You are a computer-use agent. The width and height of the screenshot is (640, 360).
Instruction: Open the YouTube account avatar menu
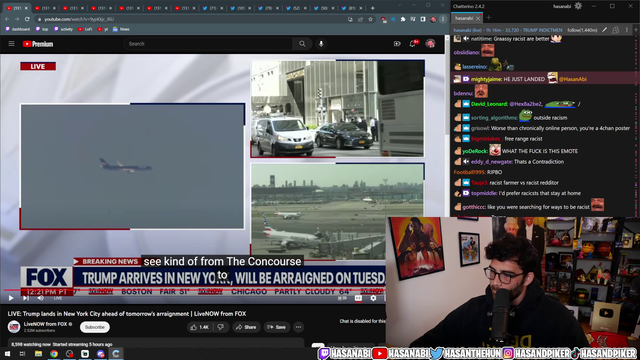click(x=430, y=44)
